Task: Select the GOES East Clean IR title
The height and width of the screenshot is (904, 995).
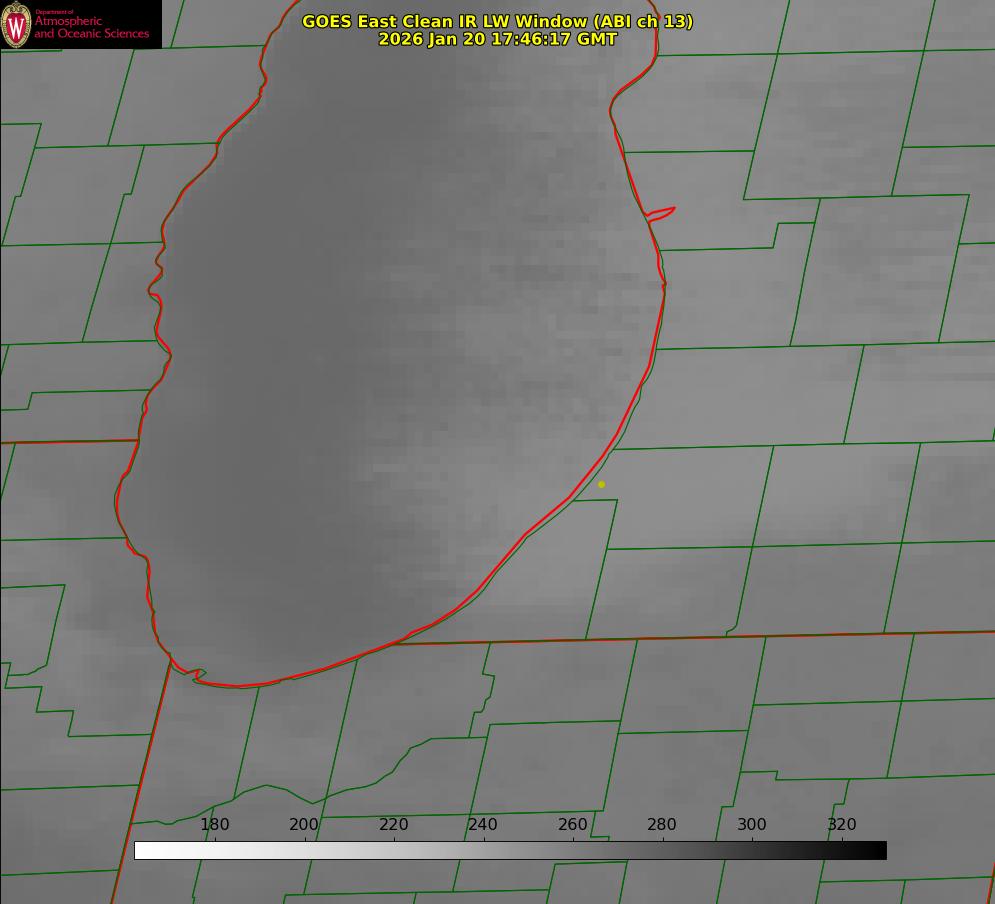Action: point(497,21)
